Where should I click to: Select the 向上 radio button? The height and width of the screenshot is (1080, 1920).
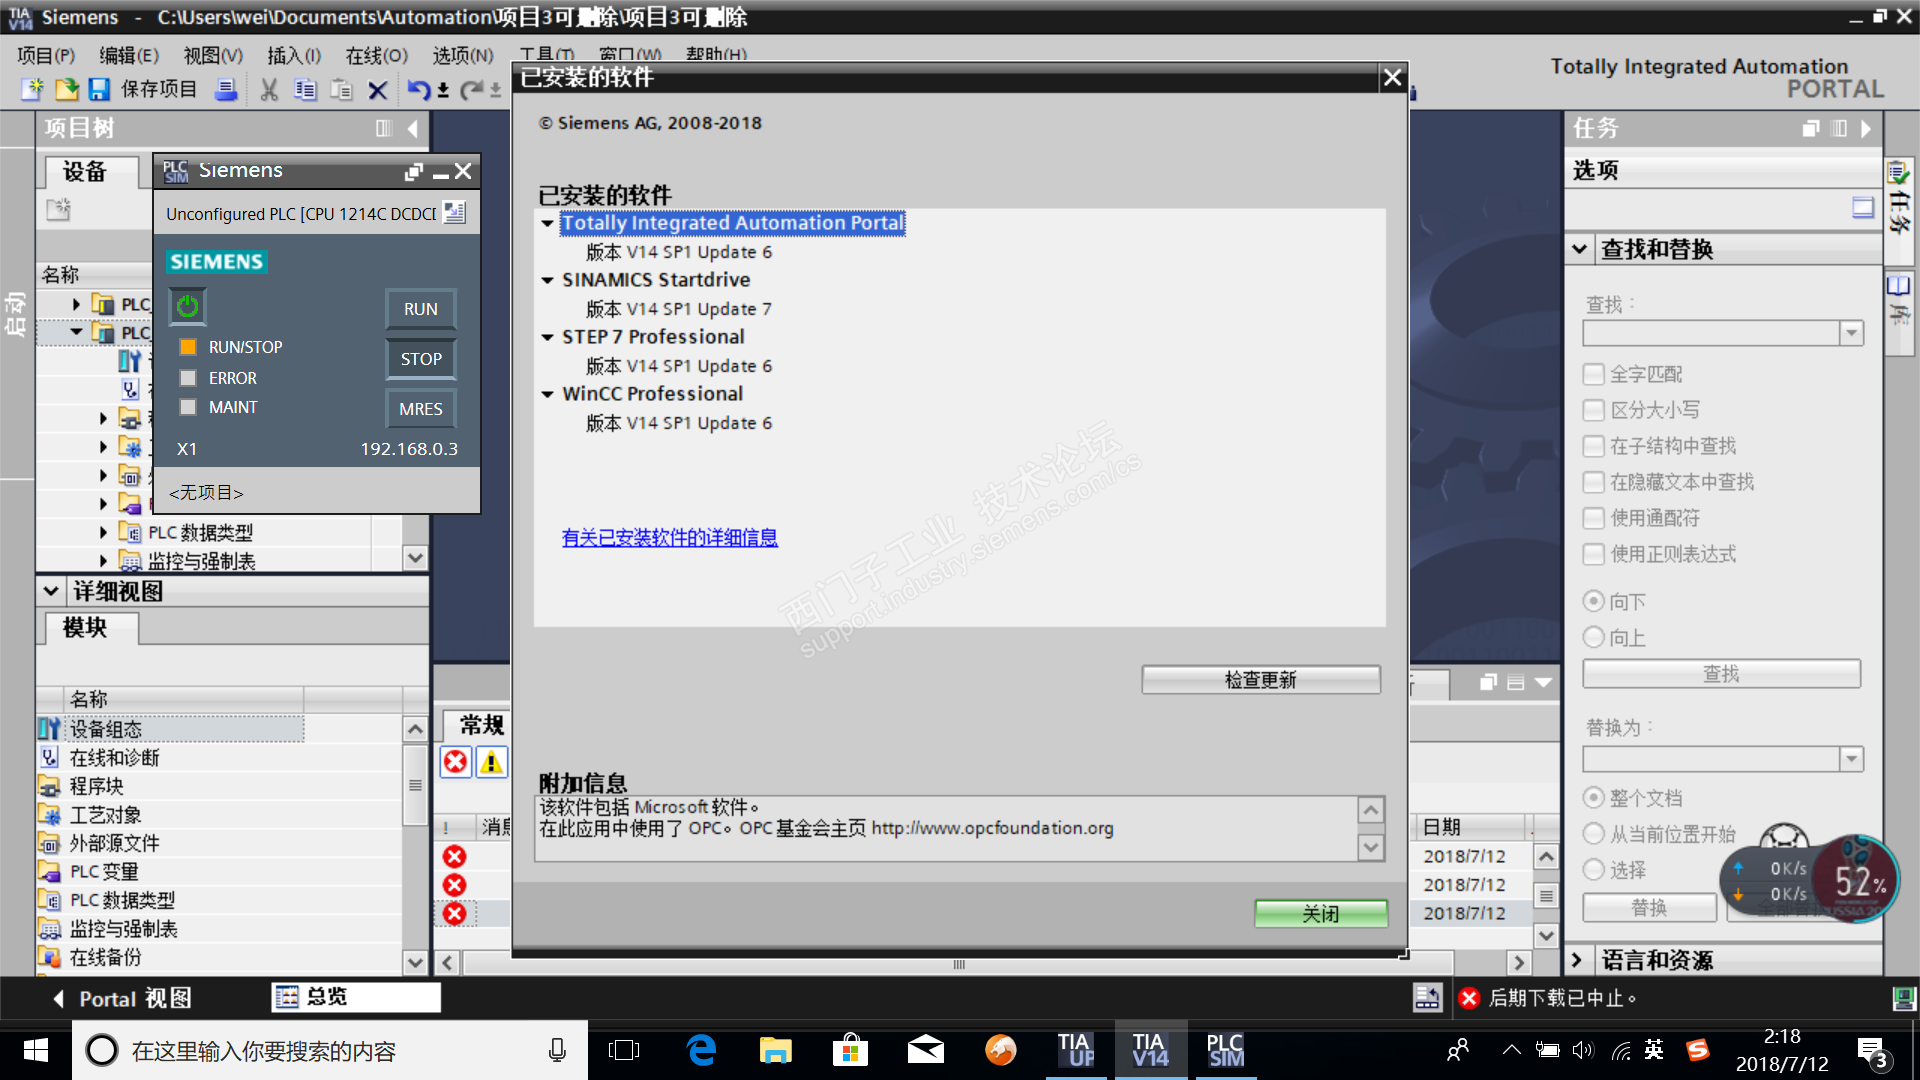click(x=1594, y=638)
